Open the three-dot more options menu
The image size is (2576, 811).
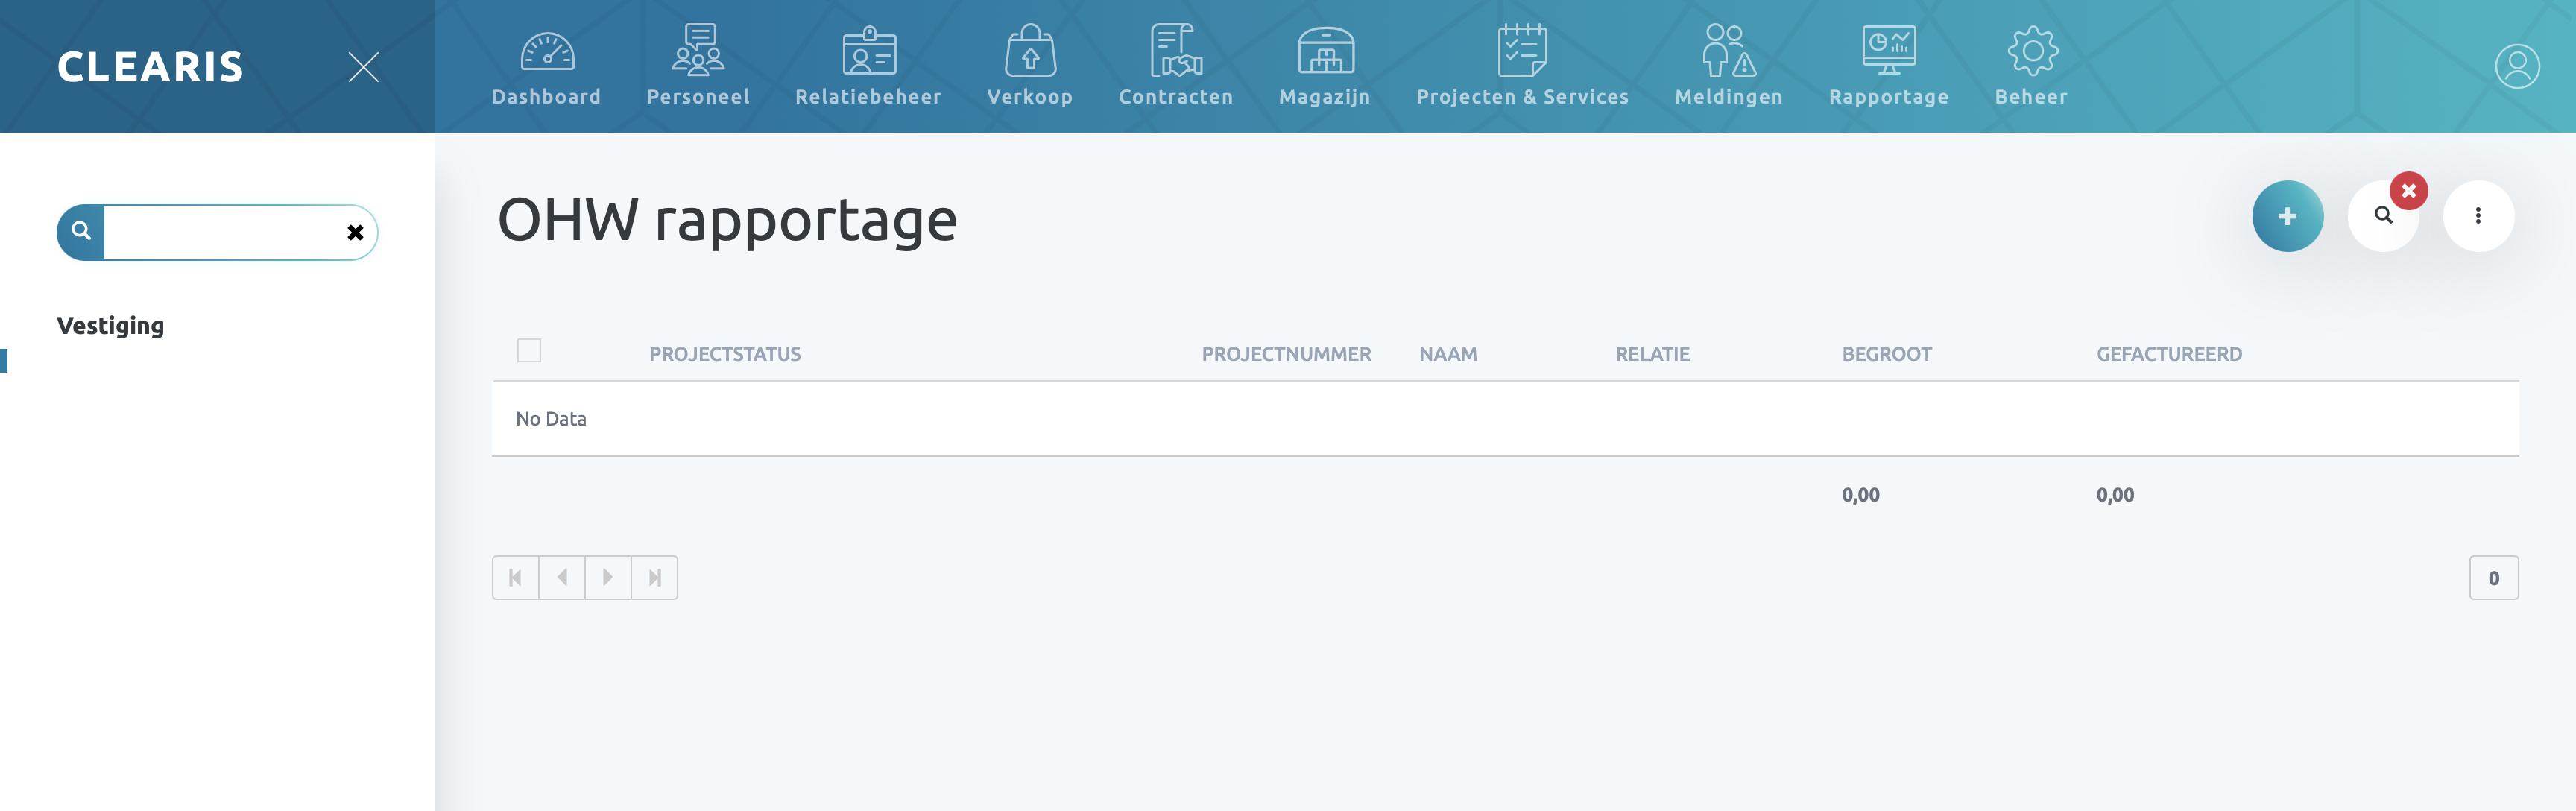pyautogui.click(x=2477, y=216)
